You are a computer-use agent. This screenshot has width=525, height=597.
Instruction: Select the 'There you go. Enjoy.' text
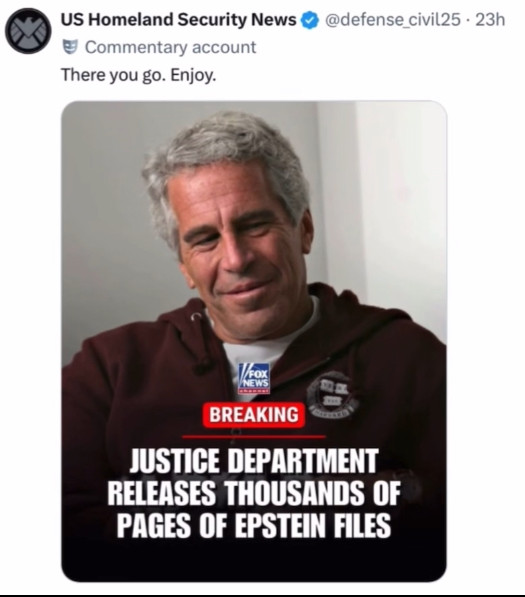tap(139, 75)
